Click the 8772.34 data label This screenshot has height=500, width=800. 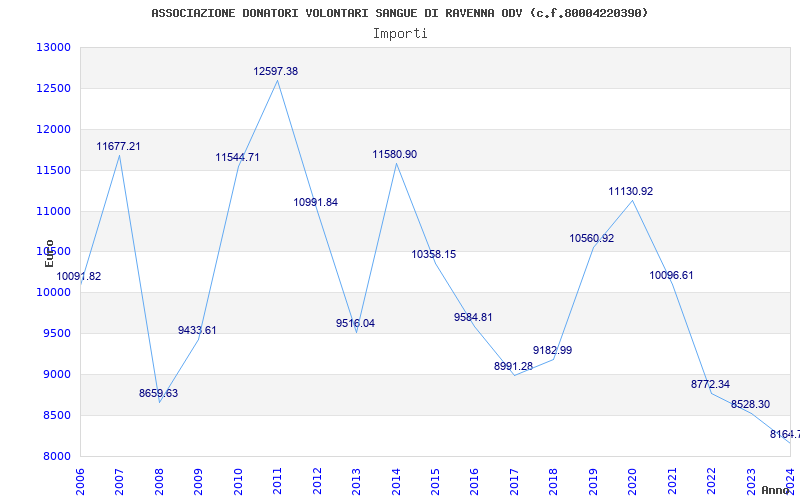[710, 384]
